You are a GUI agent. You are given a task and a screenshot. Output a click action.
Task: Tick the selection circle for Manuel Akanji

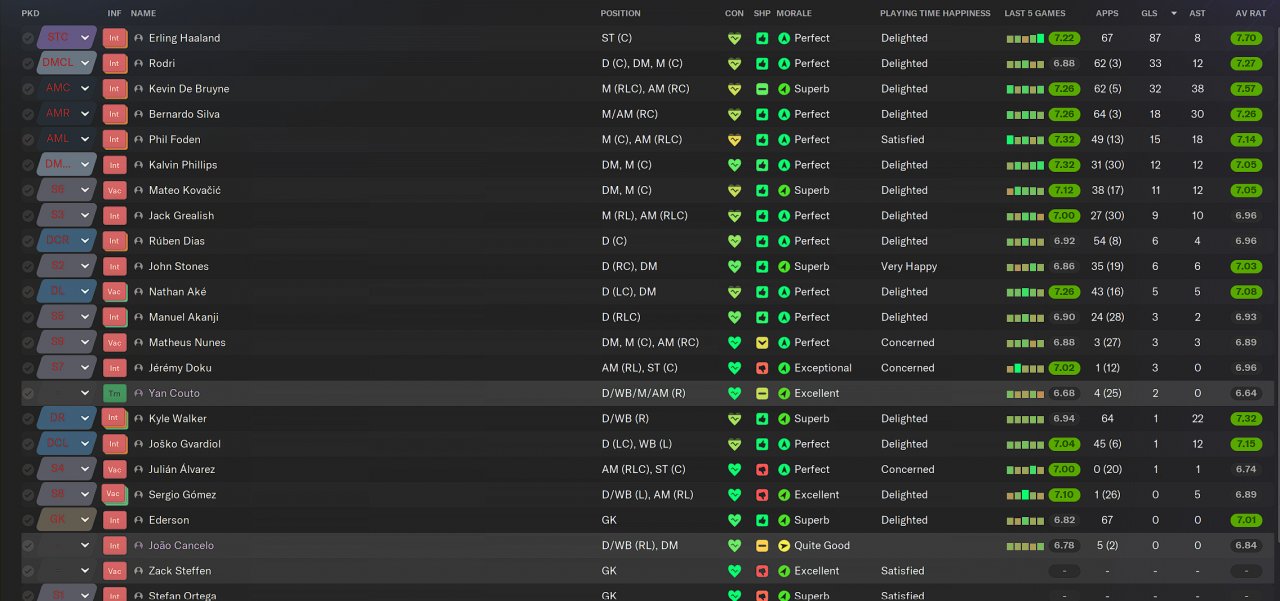(x=28, y=317)
